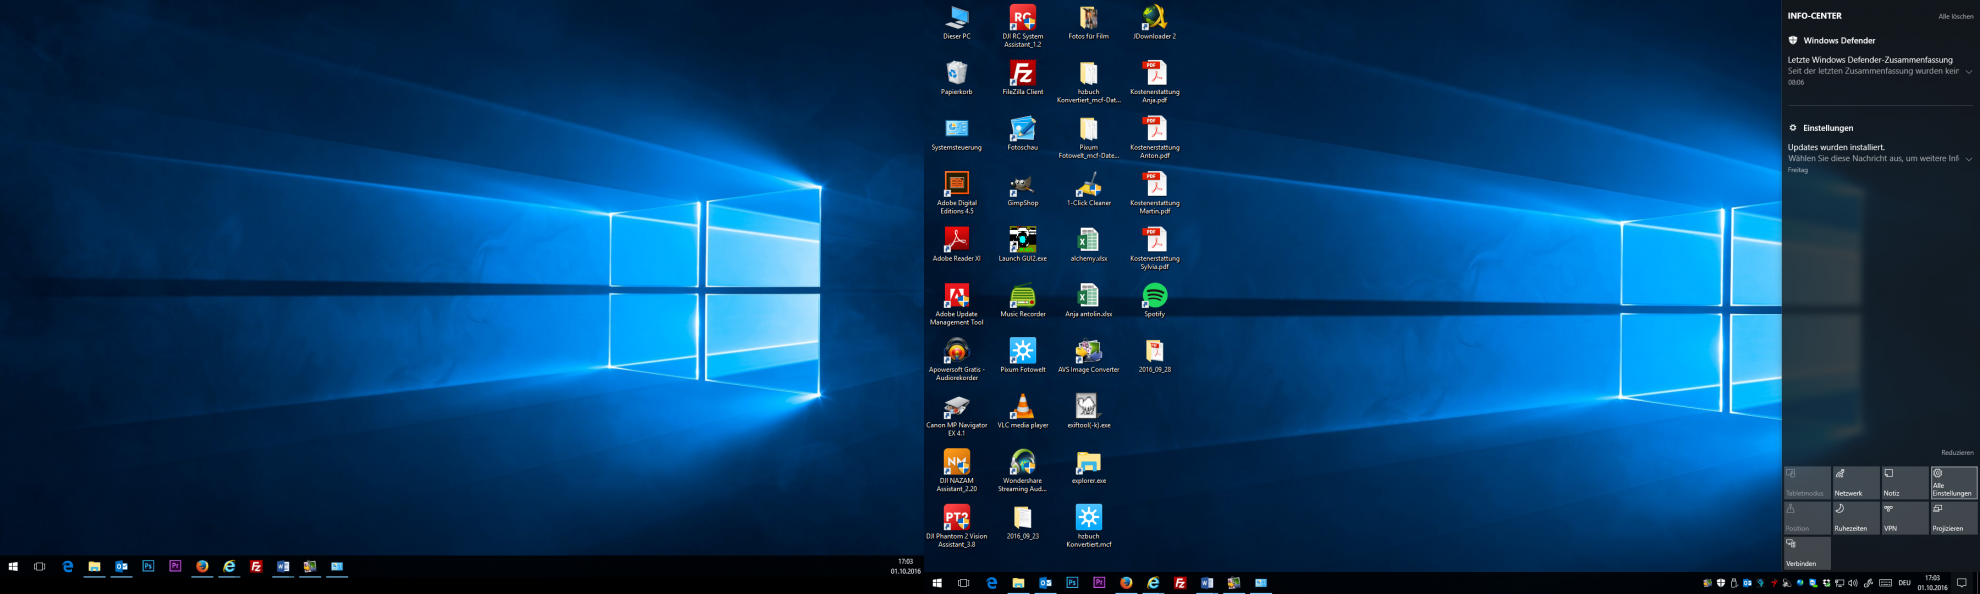Open the Alle Einstellungen tile
This screenshot has width=1980, height=594.
[x=1953, y=482]
